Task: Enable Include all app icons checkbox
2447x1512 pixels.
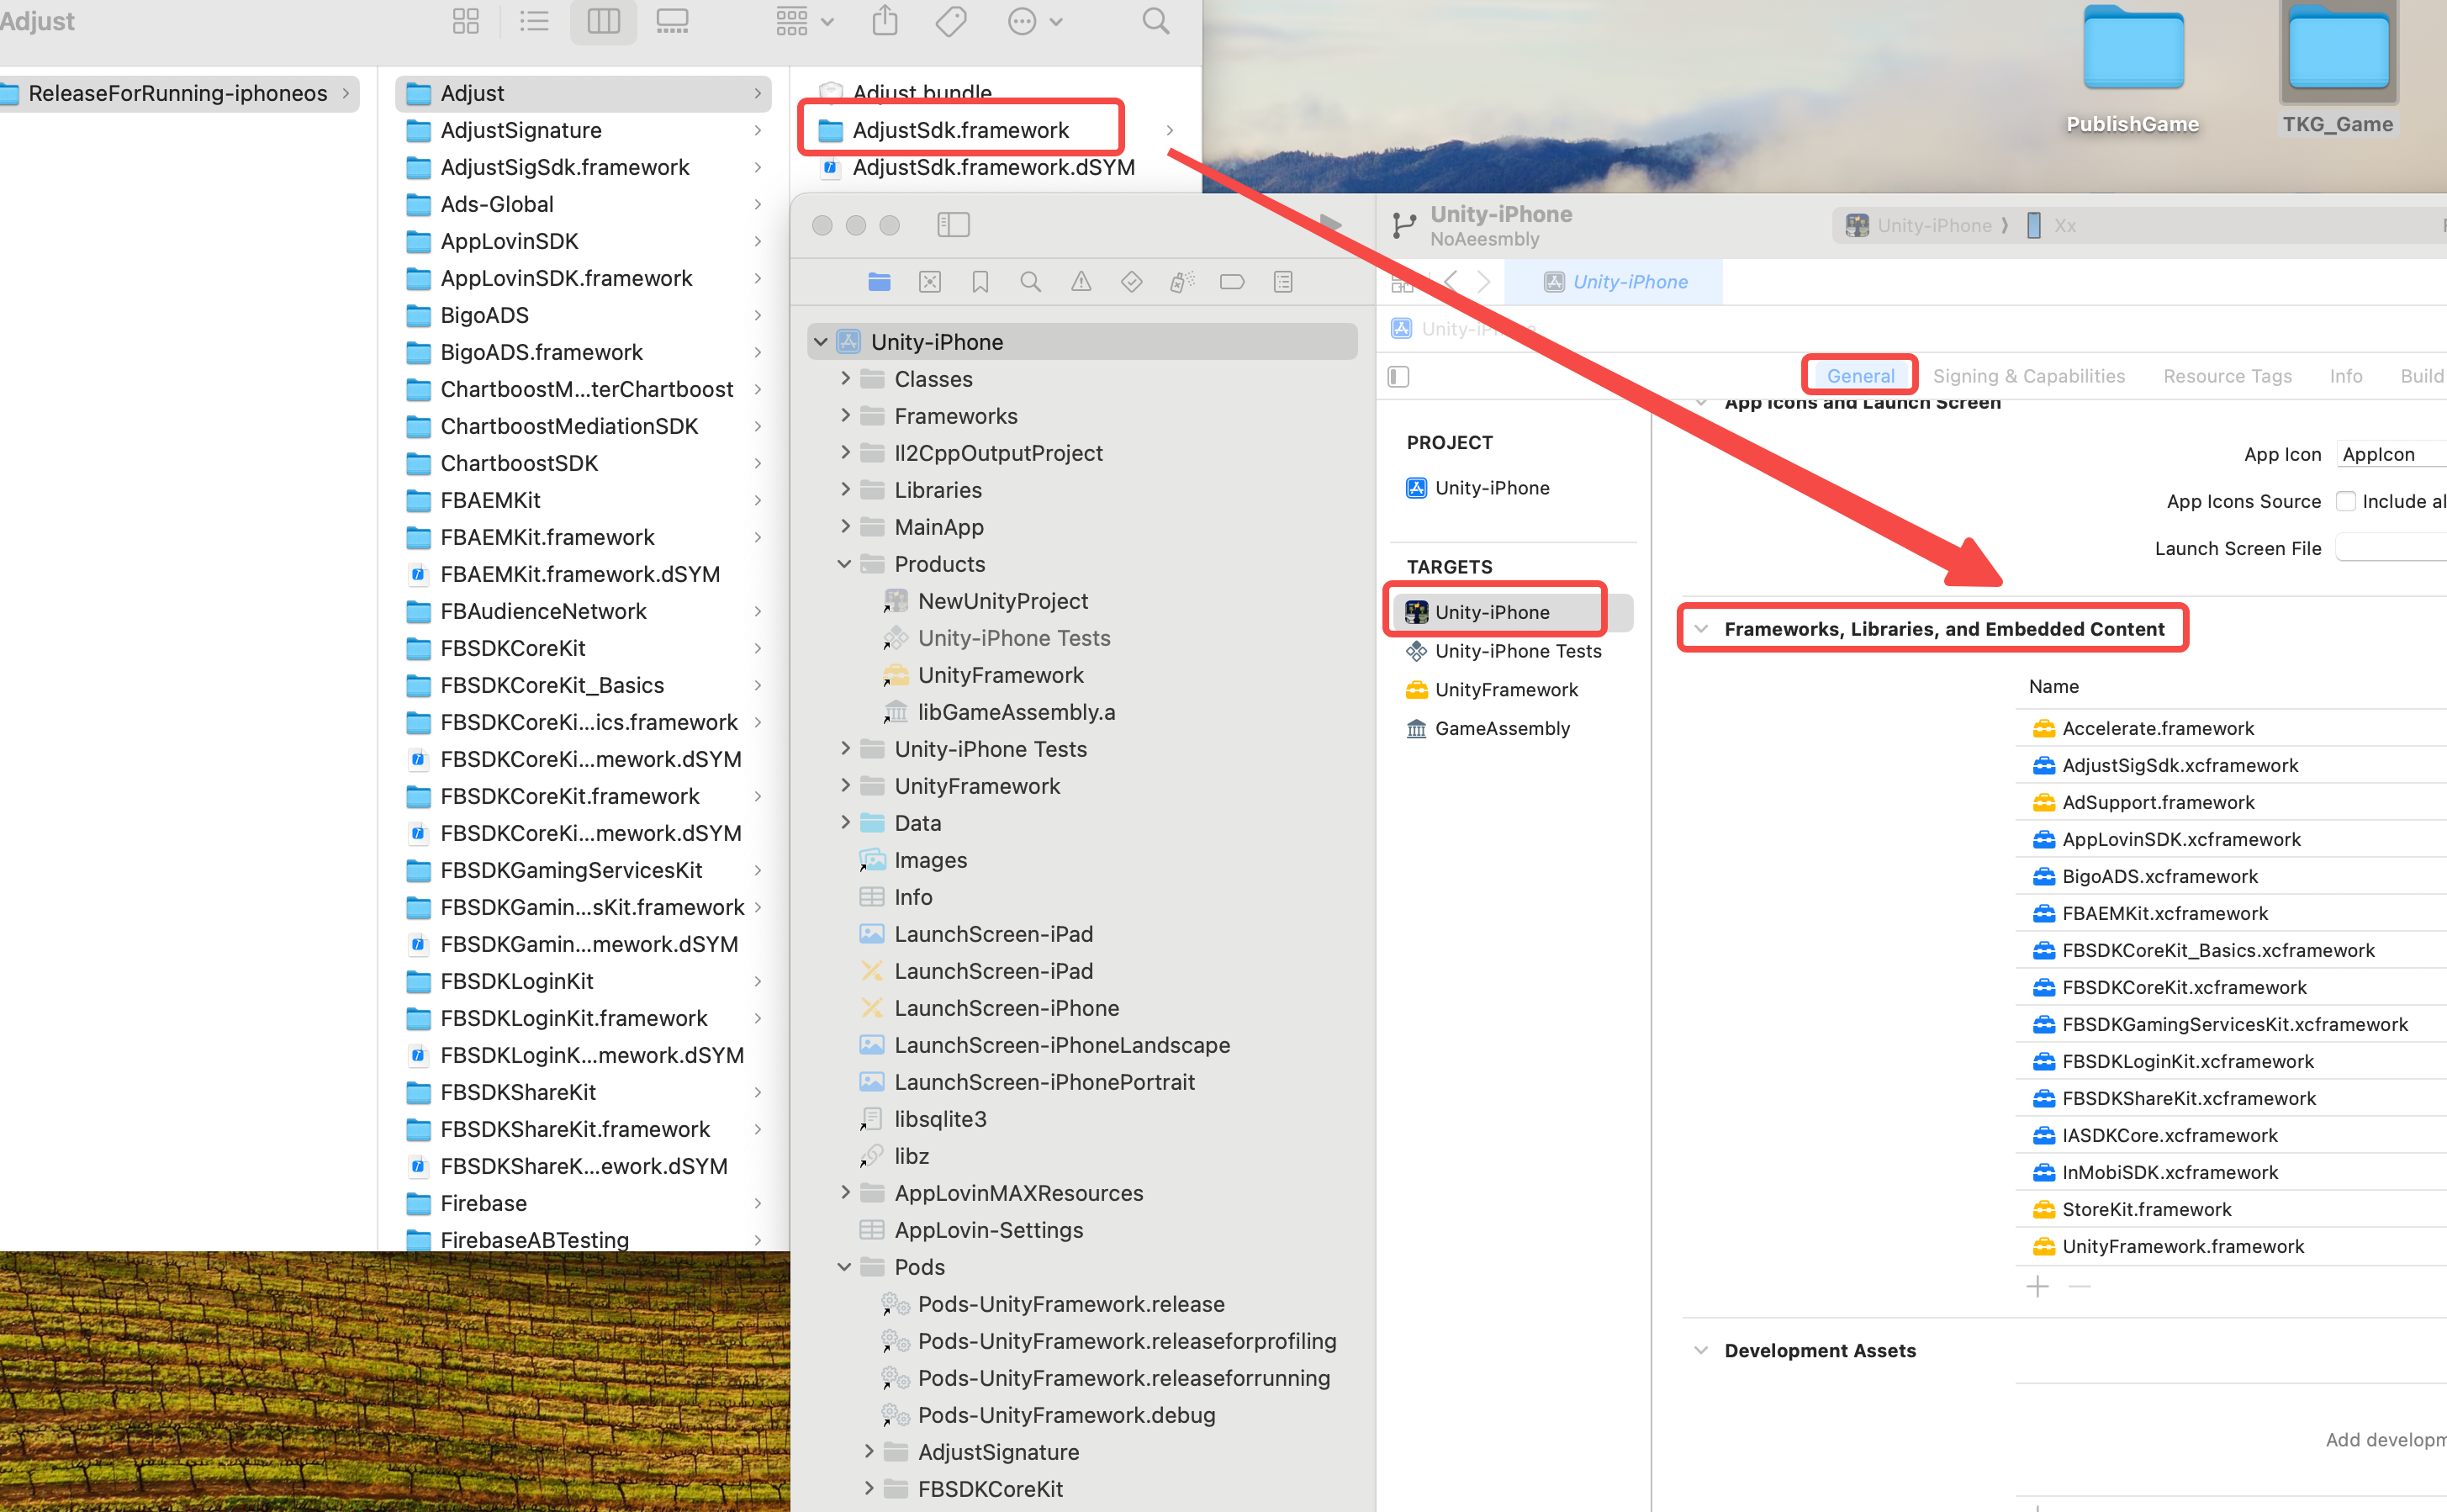Action: coord(2345,501)
